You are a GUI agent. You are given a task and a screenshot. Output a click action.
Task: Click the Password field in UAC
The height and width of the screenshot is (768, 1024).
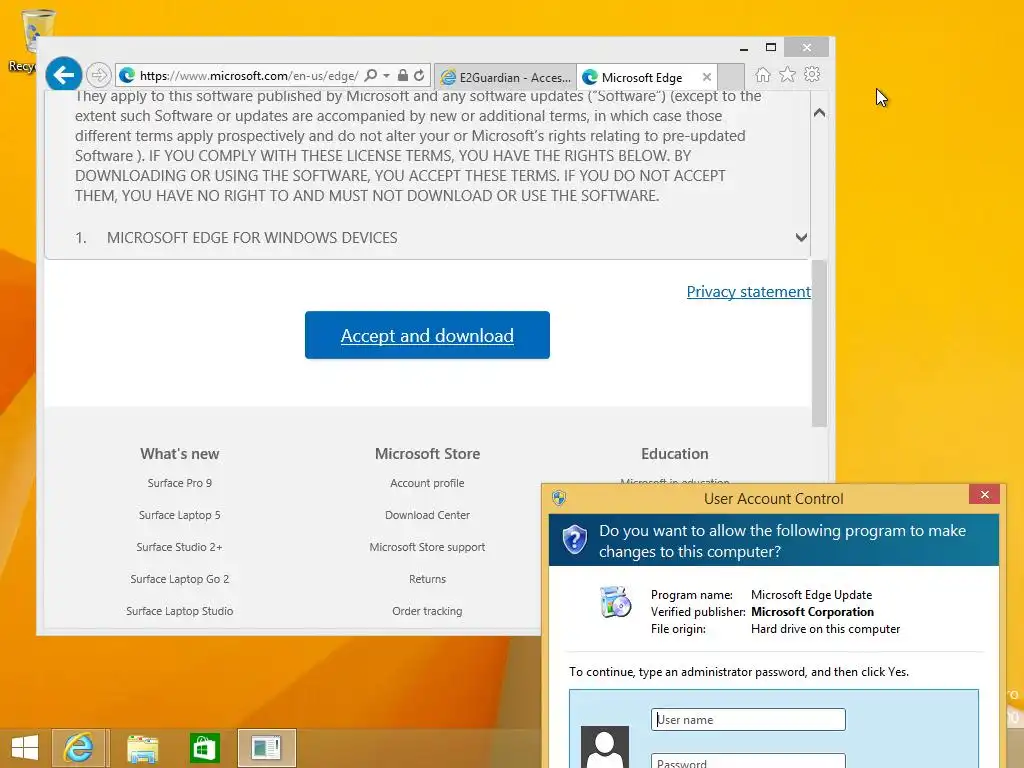pyautogui.click(x=748, y=761)
